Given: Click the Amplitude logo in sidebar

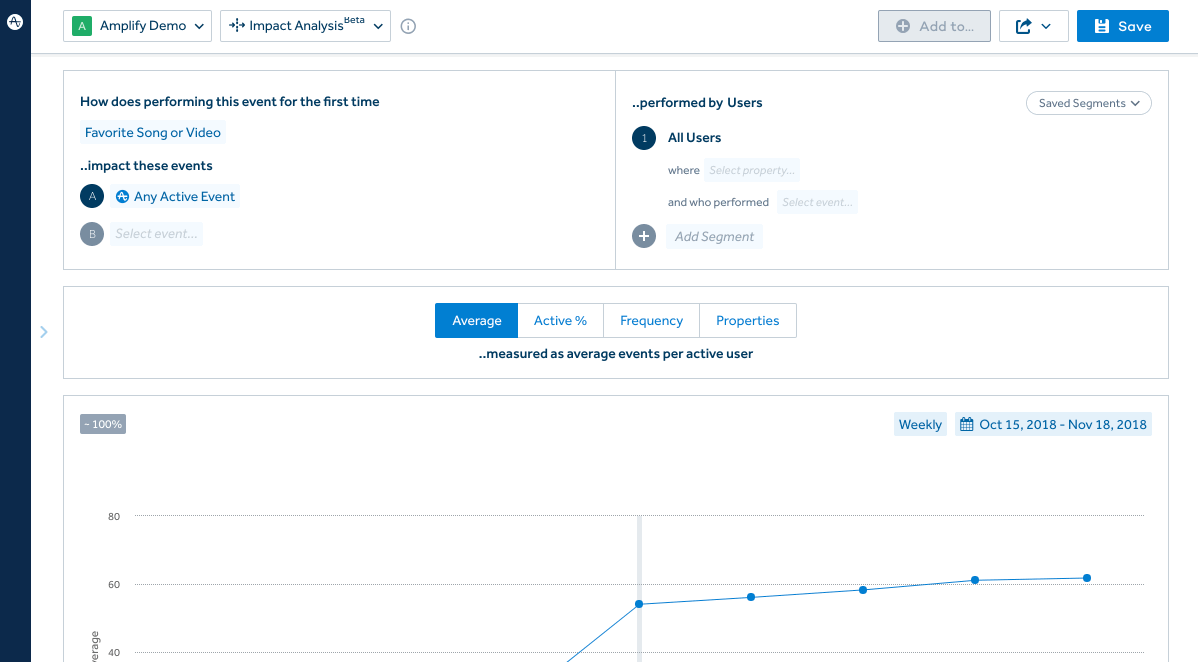Looking at the screenshot, I should pos(15,22).
